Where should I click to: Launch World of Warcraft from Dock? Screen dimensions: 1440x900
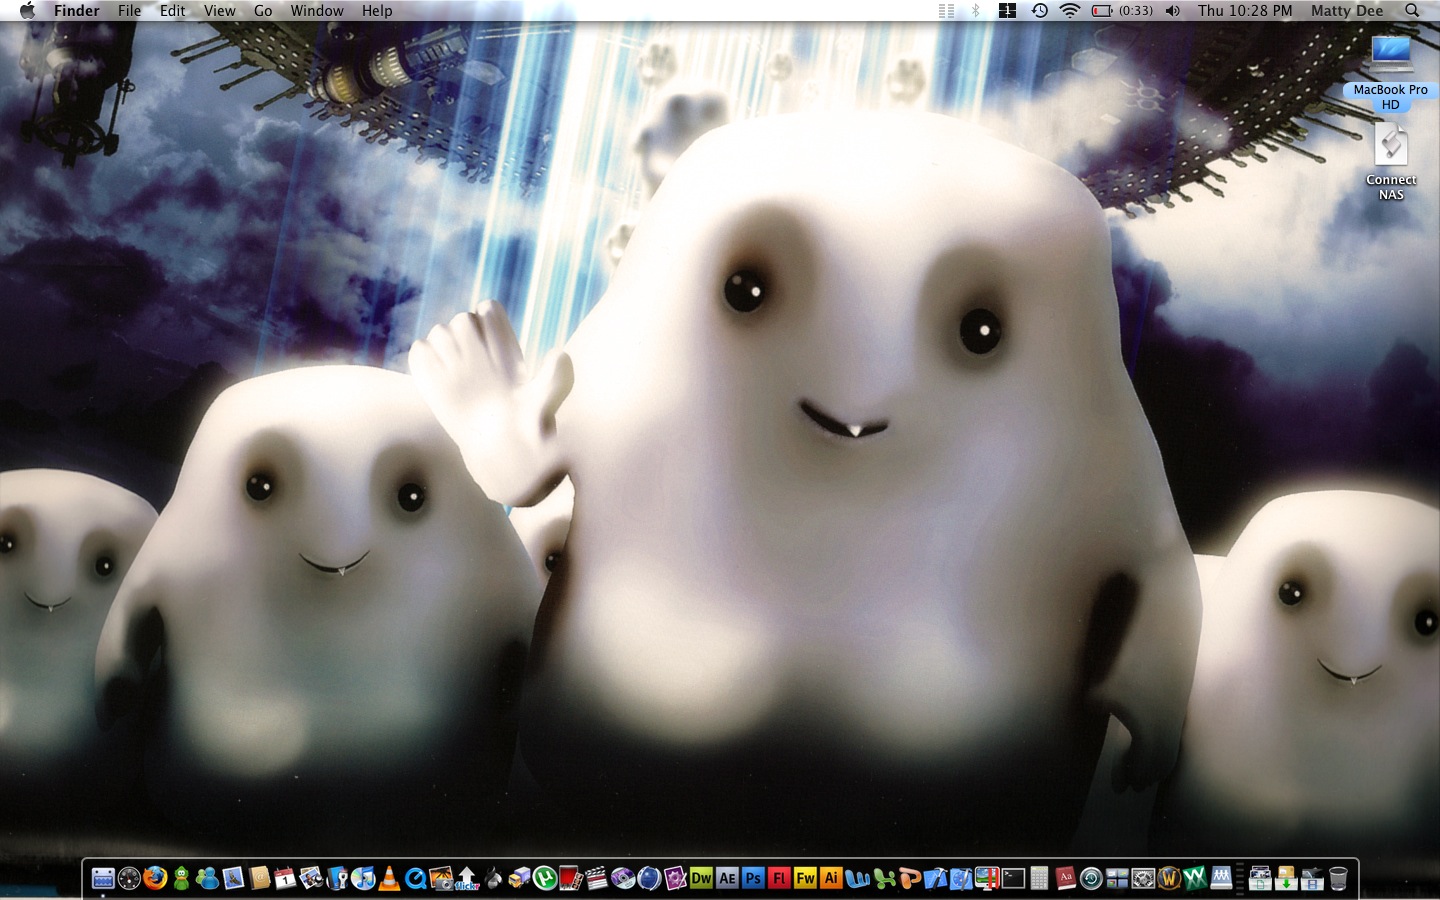(1169, 878)
